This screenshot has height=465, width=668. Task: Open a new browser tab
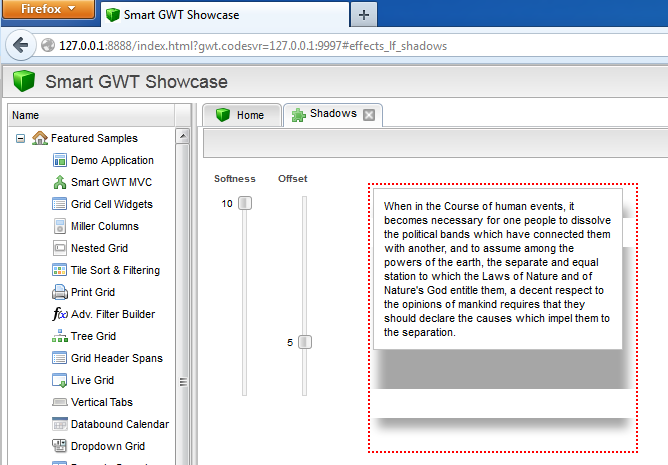point(363,14)
